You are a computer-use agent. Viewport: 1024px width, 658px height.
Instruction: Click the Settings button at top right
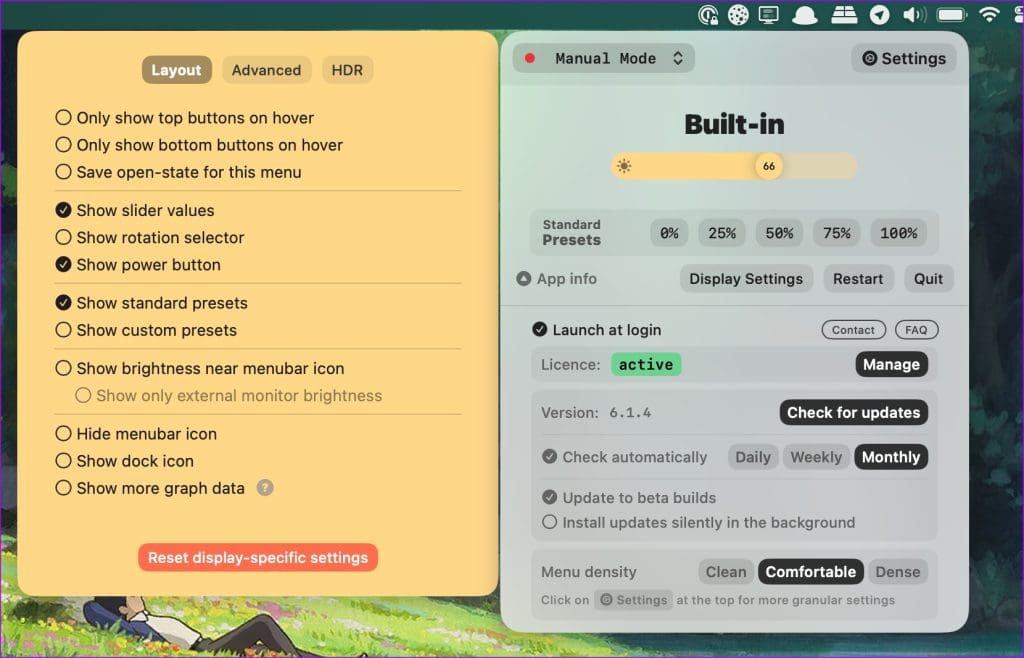point(904,58)
